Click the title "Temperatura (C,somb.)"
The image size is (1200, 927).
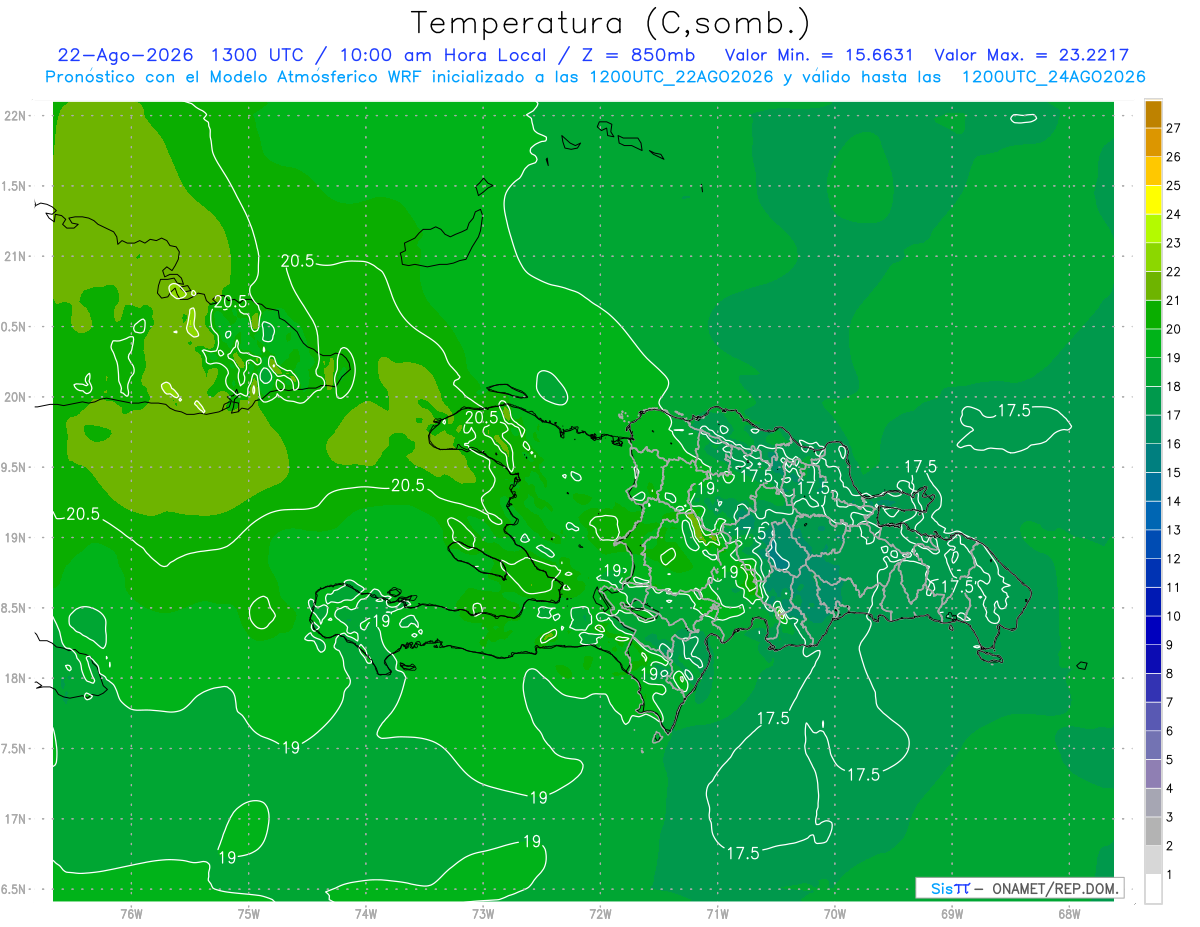pyautogui.click(x=611, y=22)
